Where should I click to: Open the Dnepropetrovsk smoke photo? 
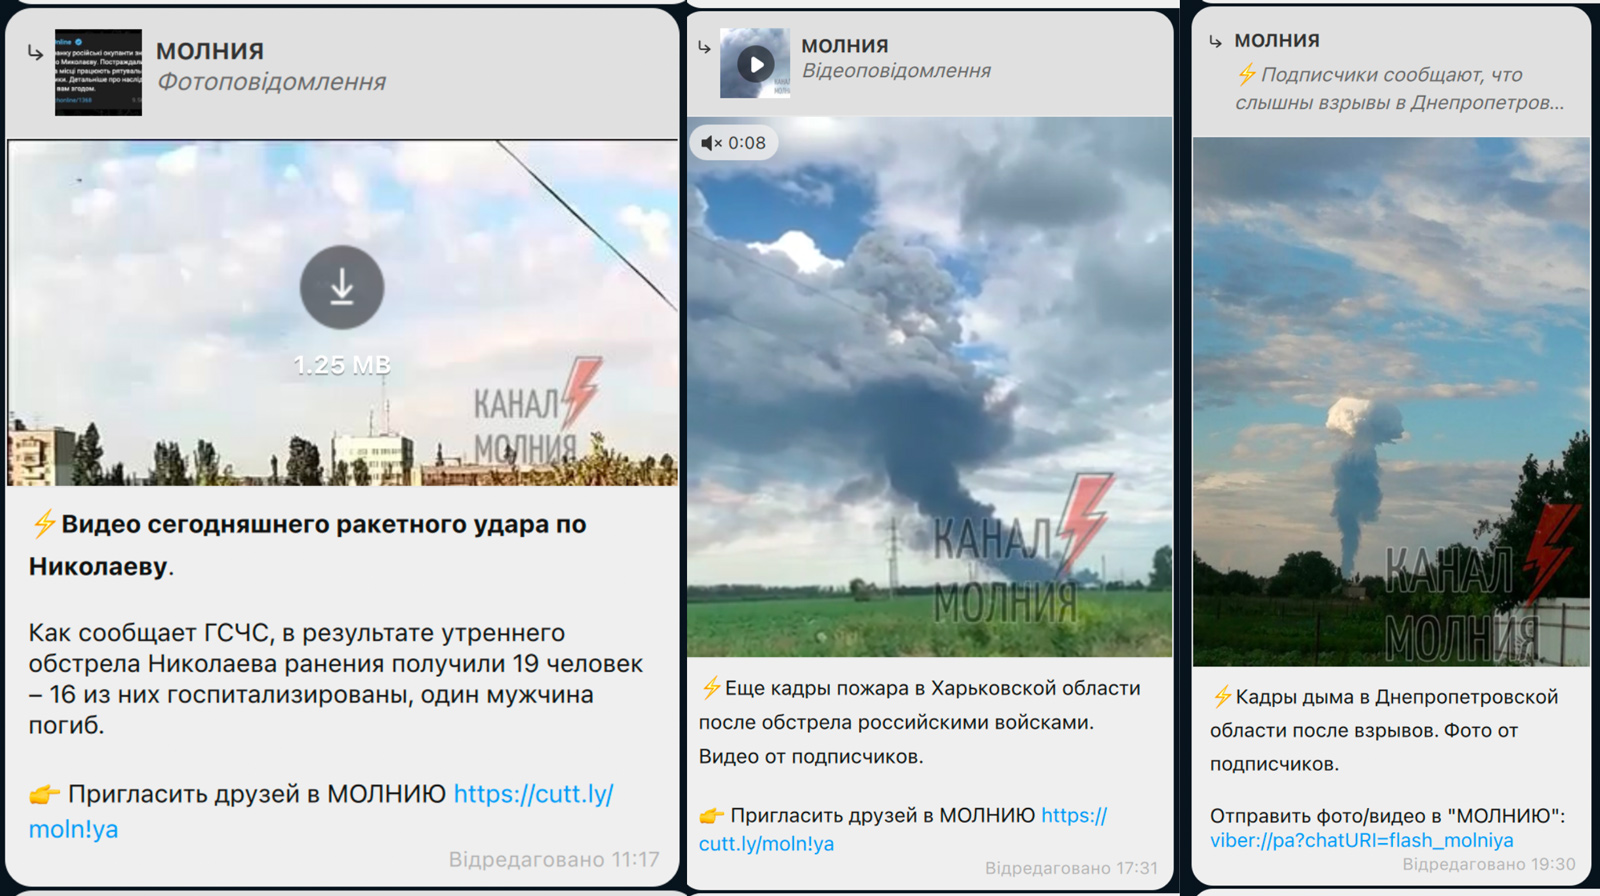pyautogui.click(x=1391, y=402)
